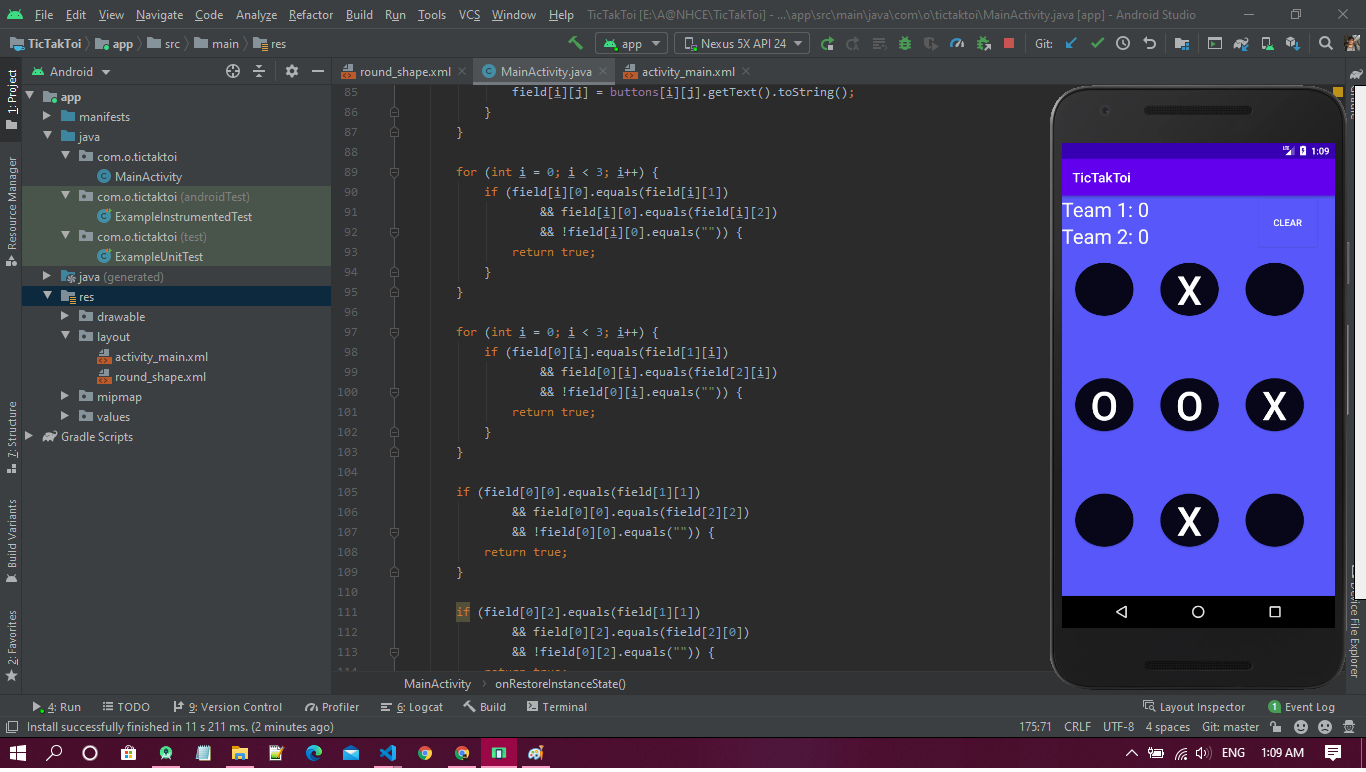
Task: Click Attach Debugger to Android Process icon
Action: (983, 43)
